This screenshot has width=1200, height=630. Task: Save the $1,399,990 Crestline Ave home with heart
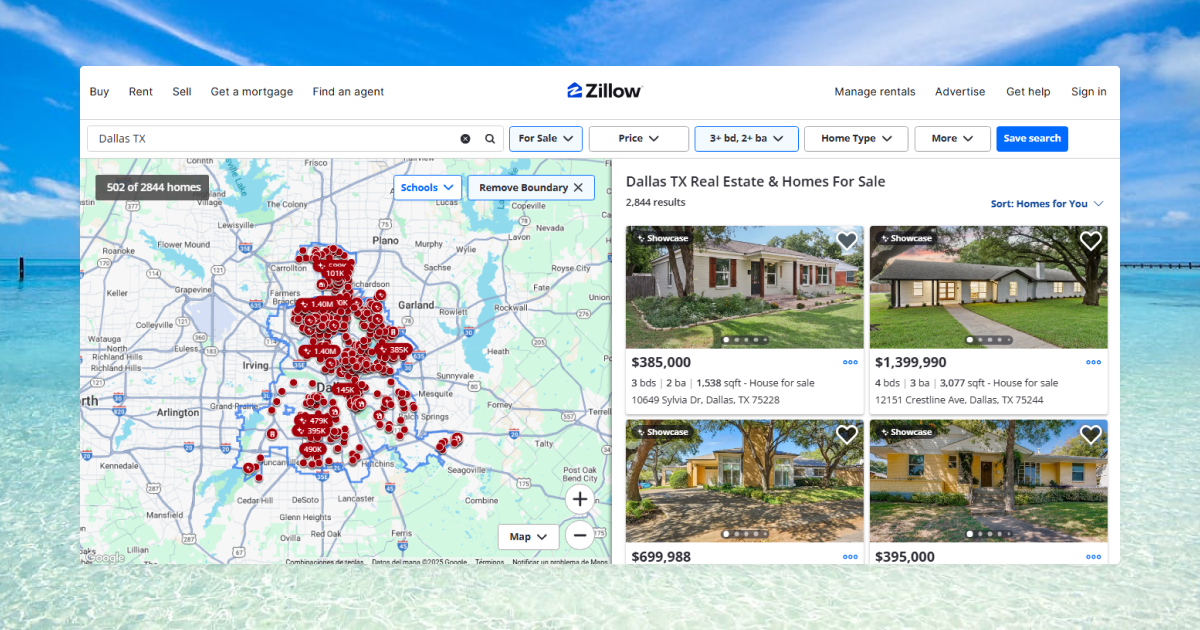point(1091,241)
